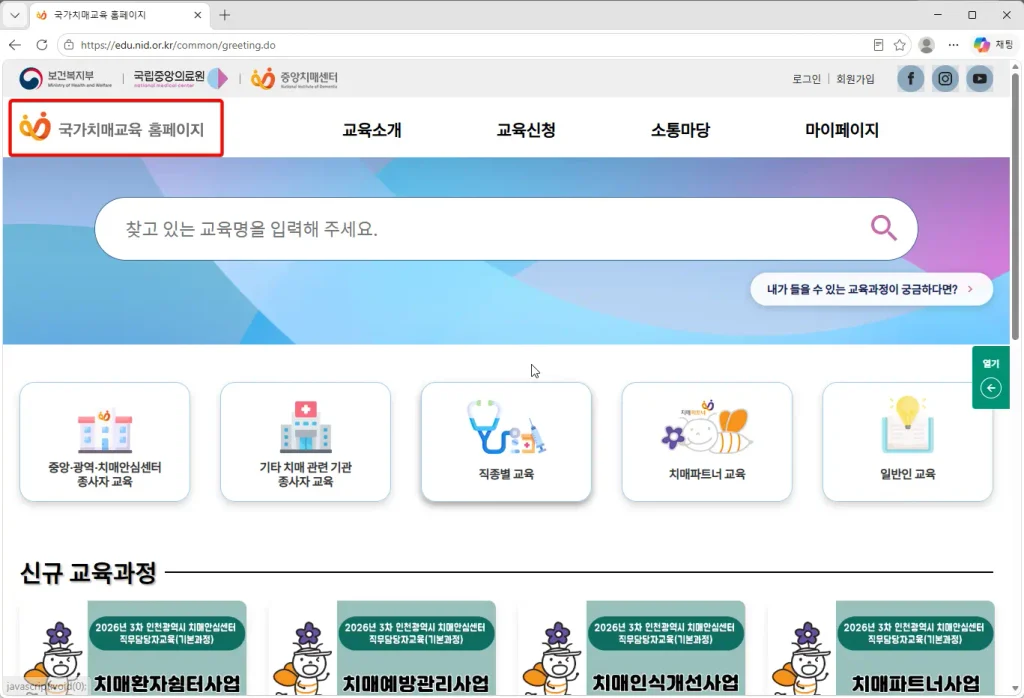Open the 소통마당 menu
The height and width of the screenshot is (698, 1024).
[x=680, y=130]
